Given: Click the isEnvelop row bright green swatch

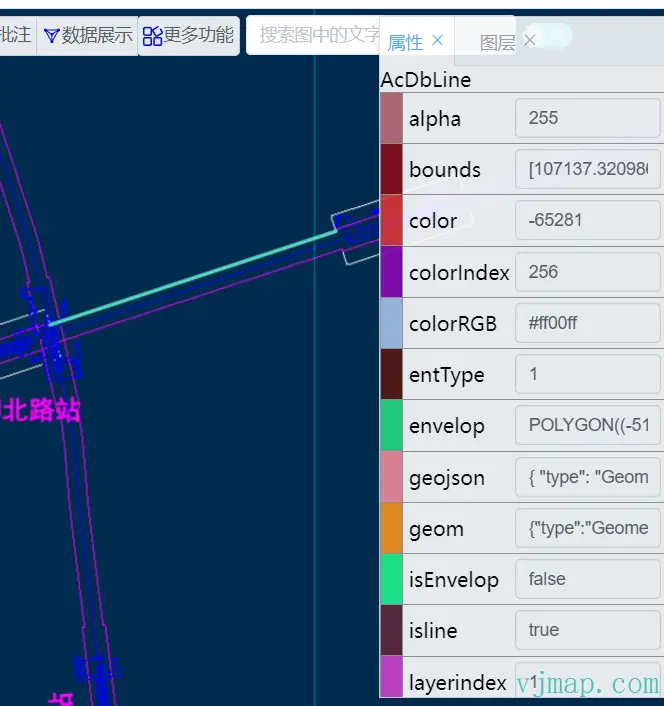Looking at the screenshot, I should click(391, 579).
